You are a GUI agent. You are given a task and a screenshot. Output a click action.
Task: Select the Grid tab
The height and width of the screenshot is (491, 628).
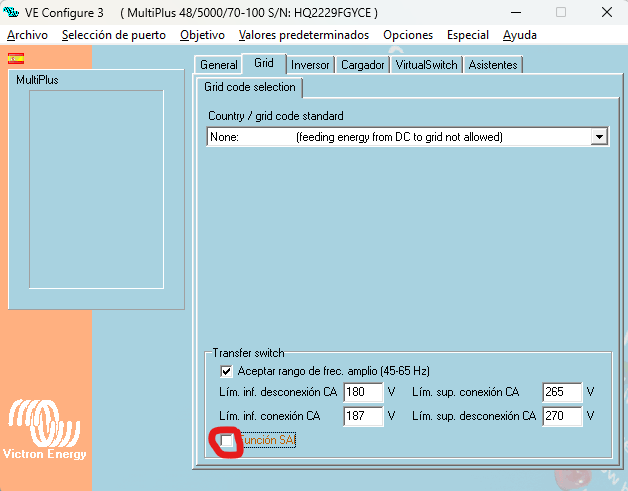coord(264,63)
